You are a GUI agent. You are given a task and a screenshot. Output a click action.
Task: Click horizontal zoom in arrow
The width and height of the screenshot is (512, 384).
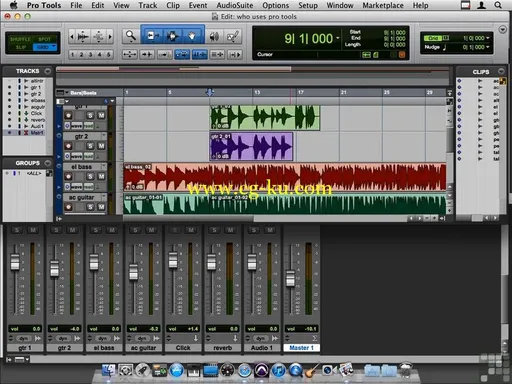pos(110,36)
